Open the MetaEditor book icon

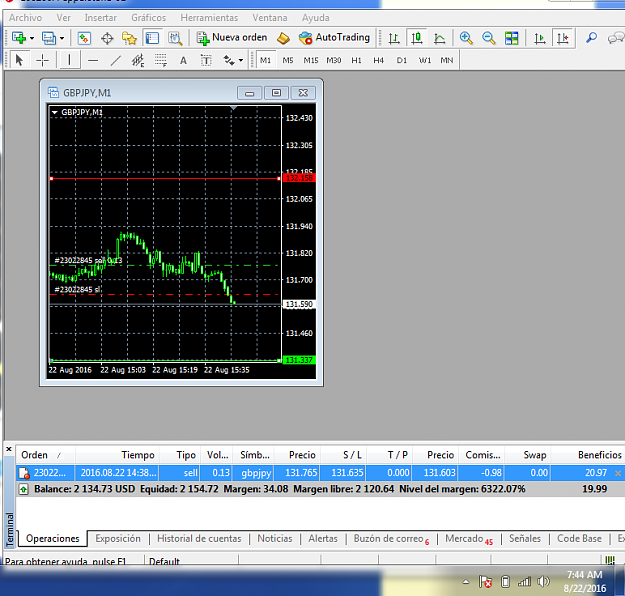(x=283, y=38)
